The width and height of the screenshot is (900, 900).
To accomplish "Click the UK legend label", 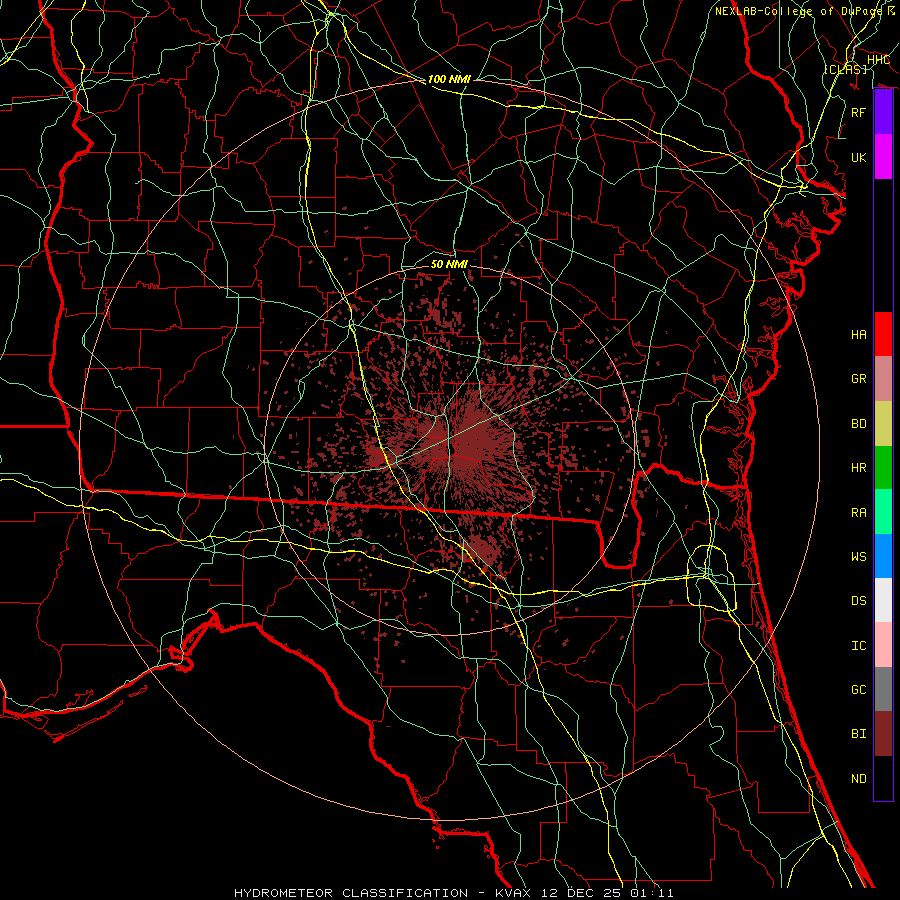I will point(859,157).
